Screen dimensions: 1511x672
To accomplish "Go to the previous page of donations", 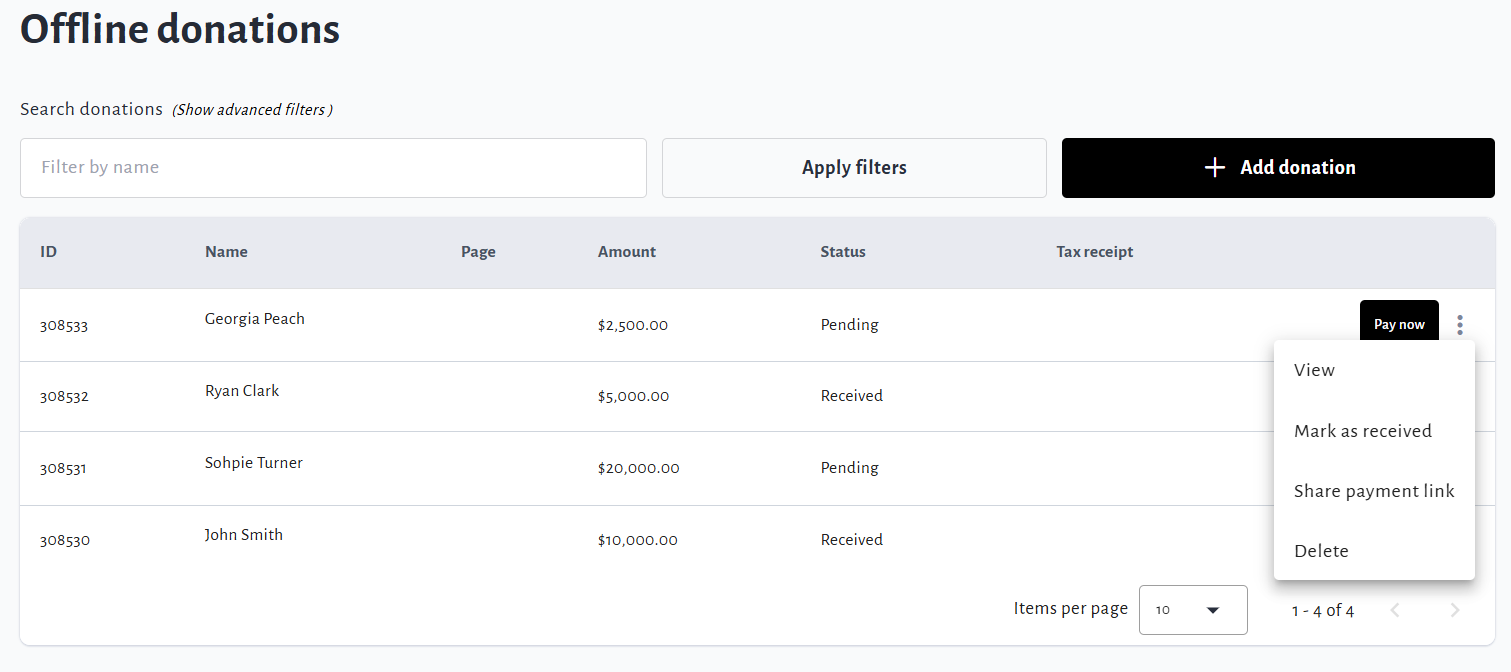I will pyautogui.click(x=1395, y=610).
